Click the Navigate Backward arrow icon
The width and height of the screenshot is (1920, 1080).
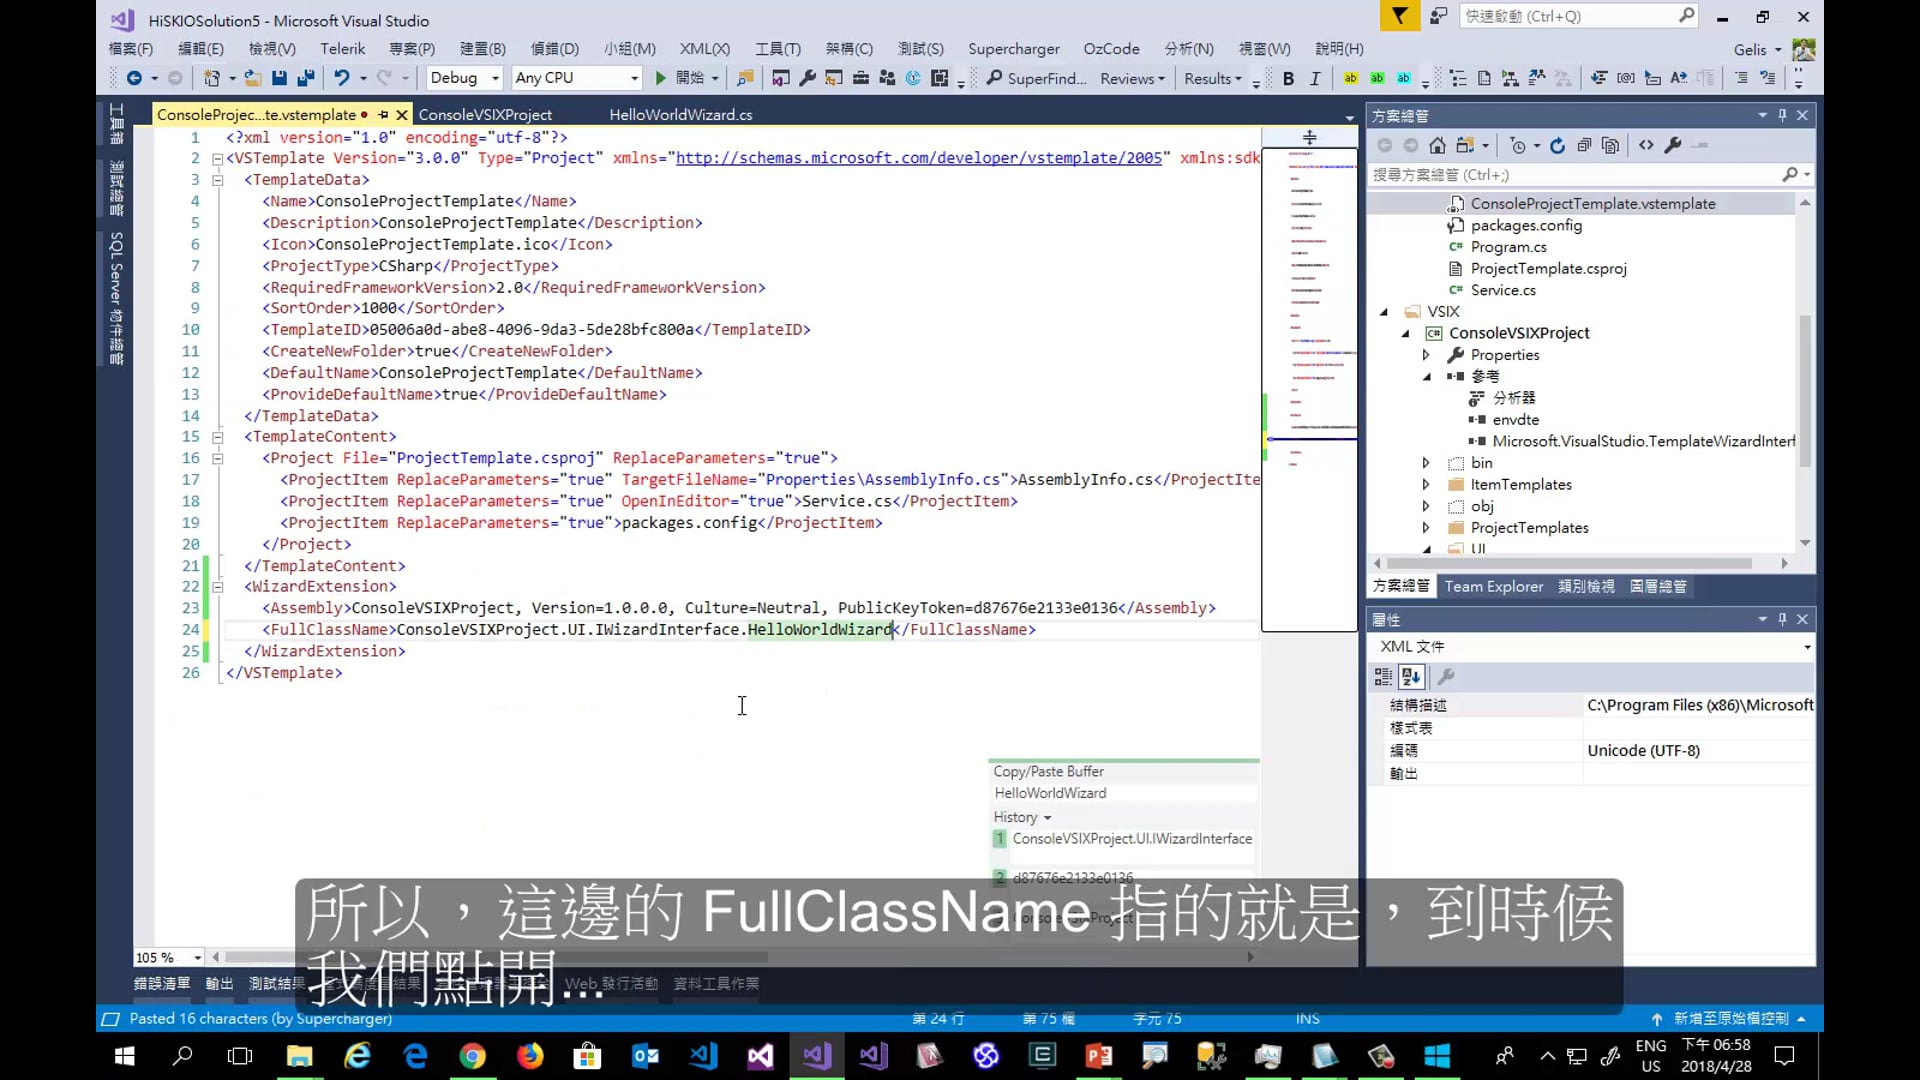[x=136, y=77]
